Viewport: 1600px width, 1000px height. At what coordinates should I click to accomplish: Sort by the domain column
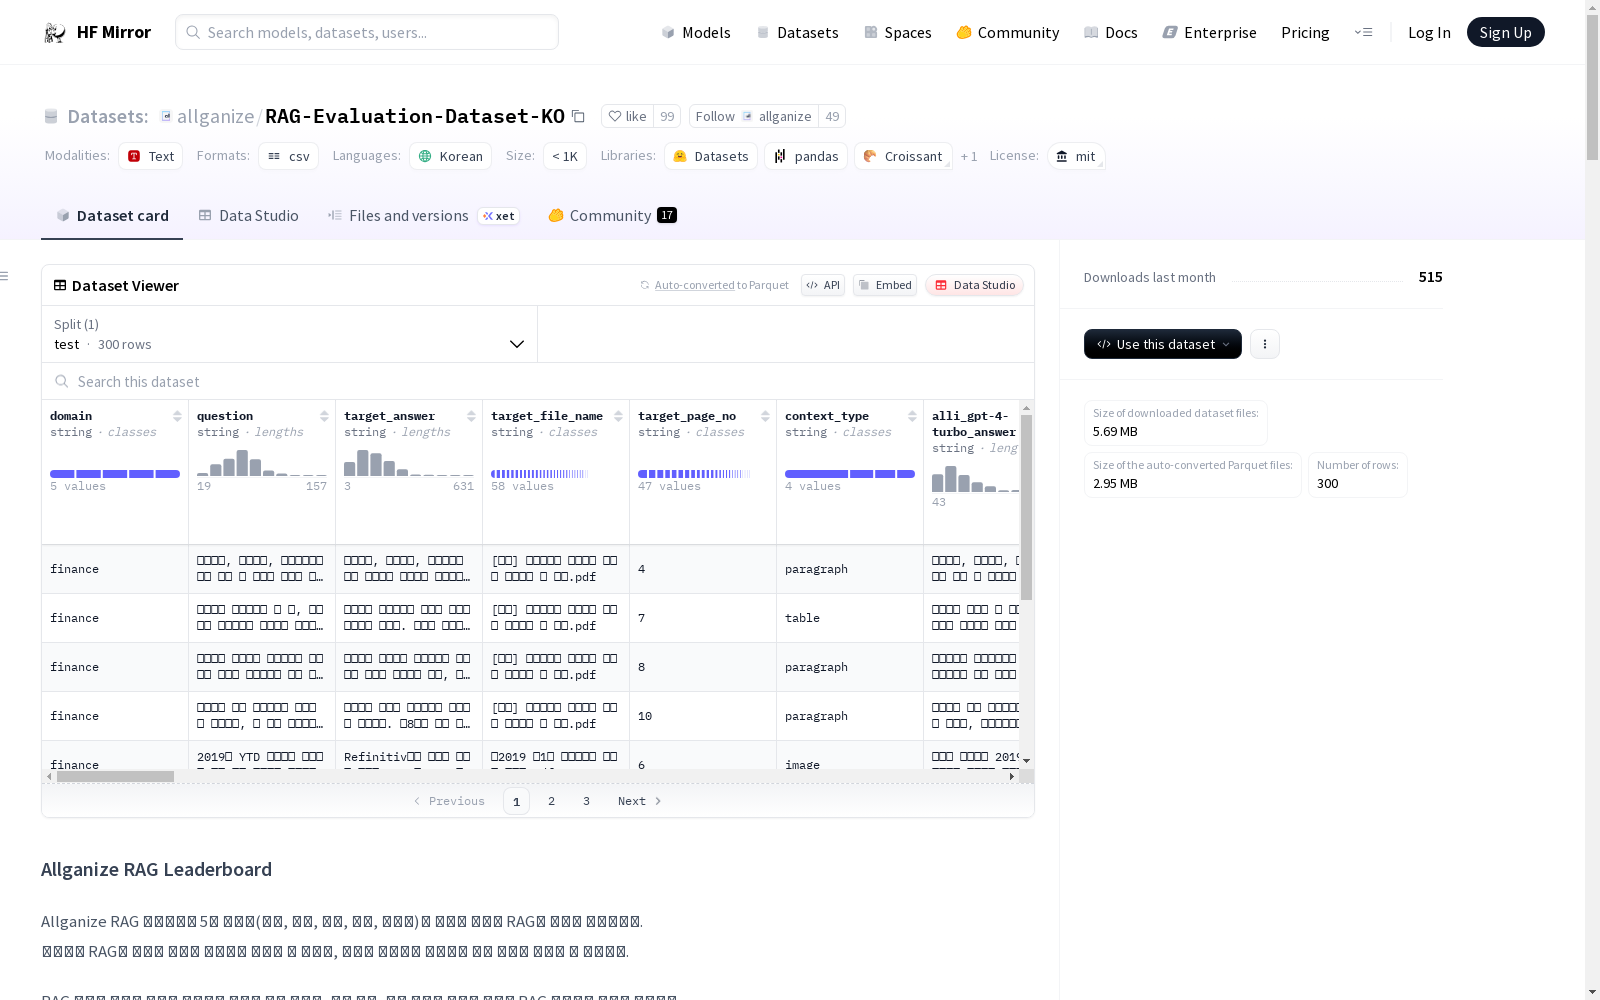(177, 416)
